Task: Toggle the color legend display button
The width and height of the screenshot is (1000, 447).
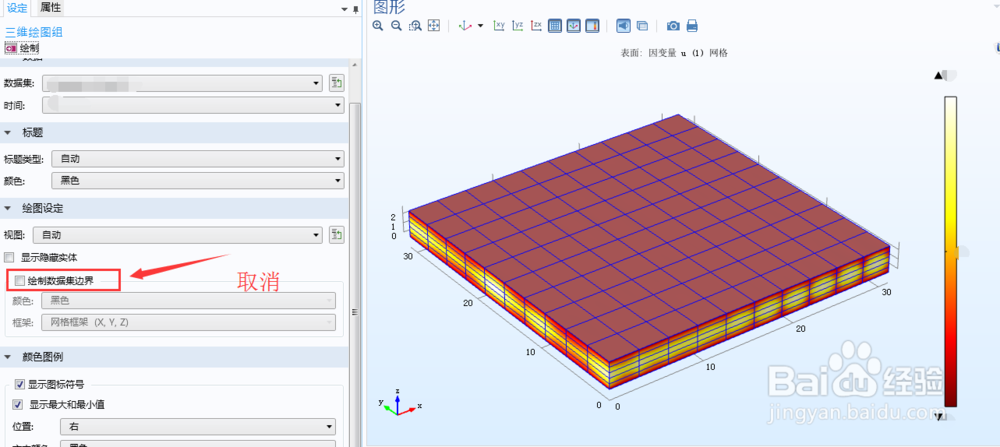Action: tap(592, 26)
